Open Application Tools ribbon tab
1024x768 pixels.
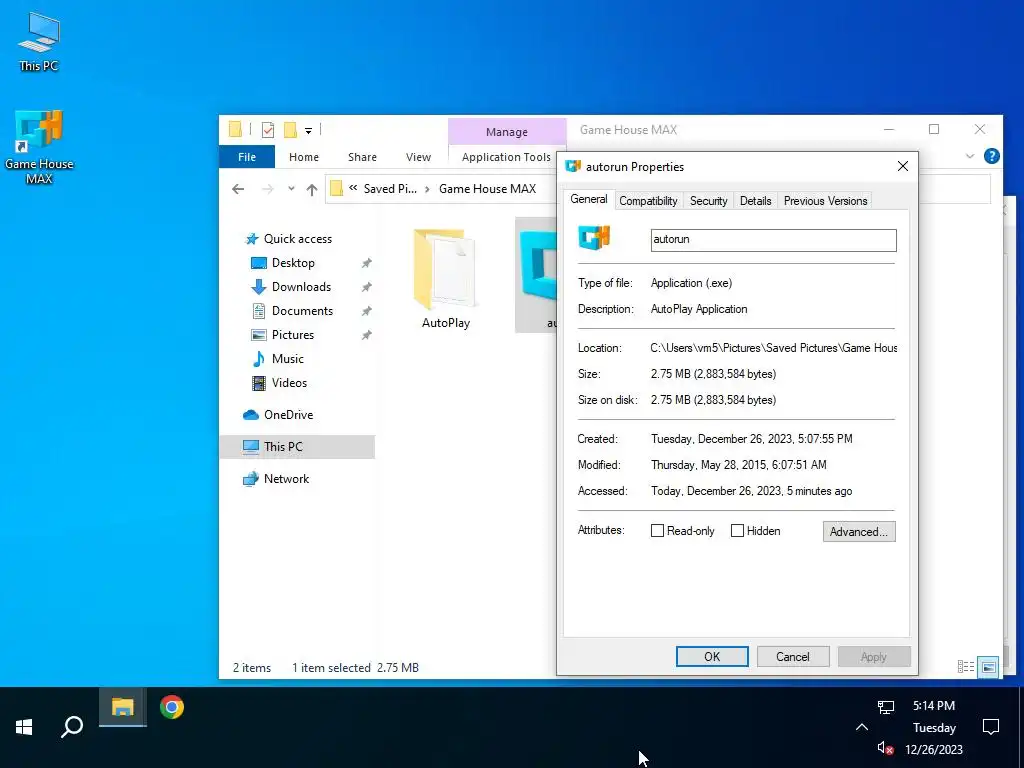506,157
